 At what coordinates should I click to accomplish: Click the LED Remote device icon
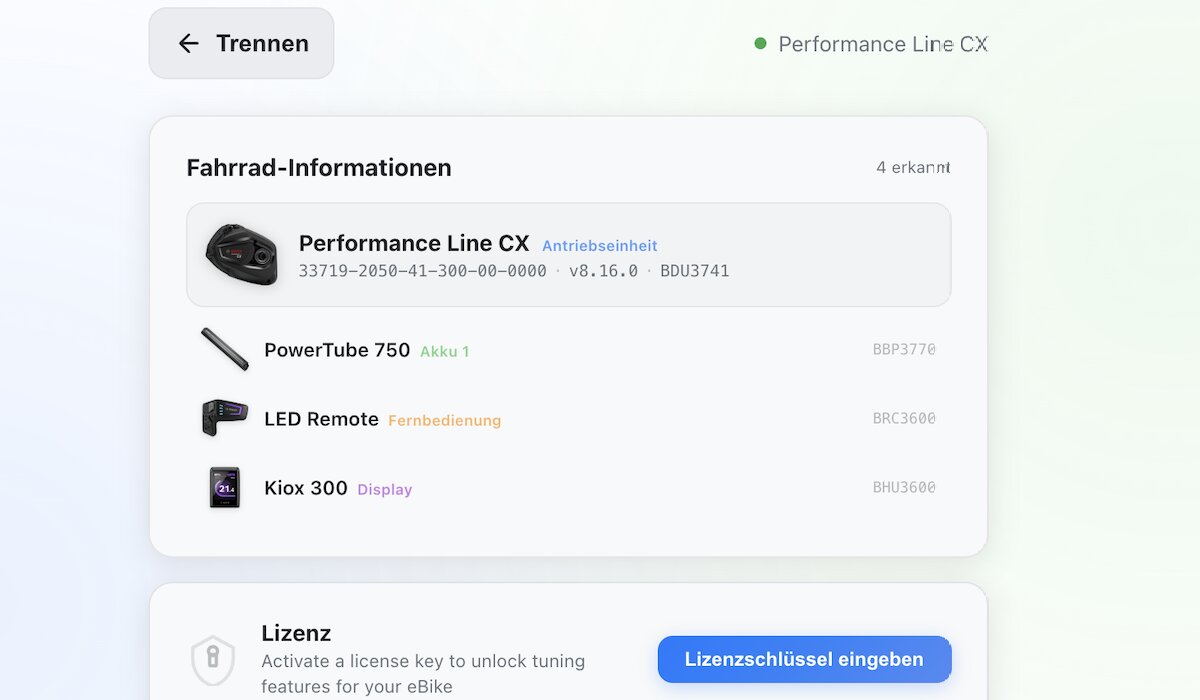[x=224, y=418]
